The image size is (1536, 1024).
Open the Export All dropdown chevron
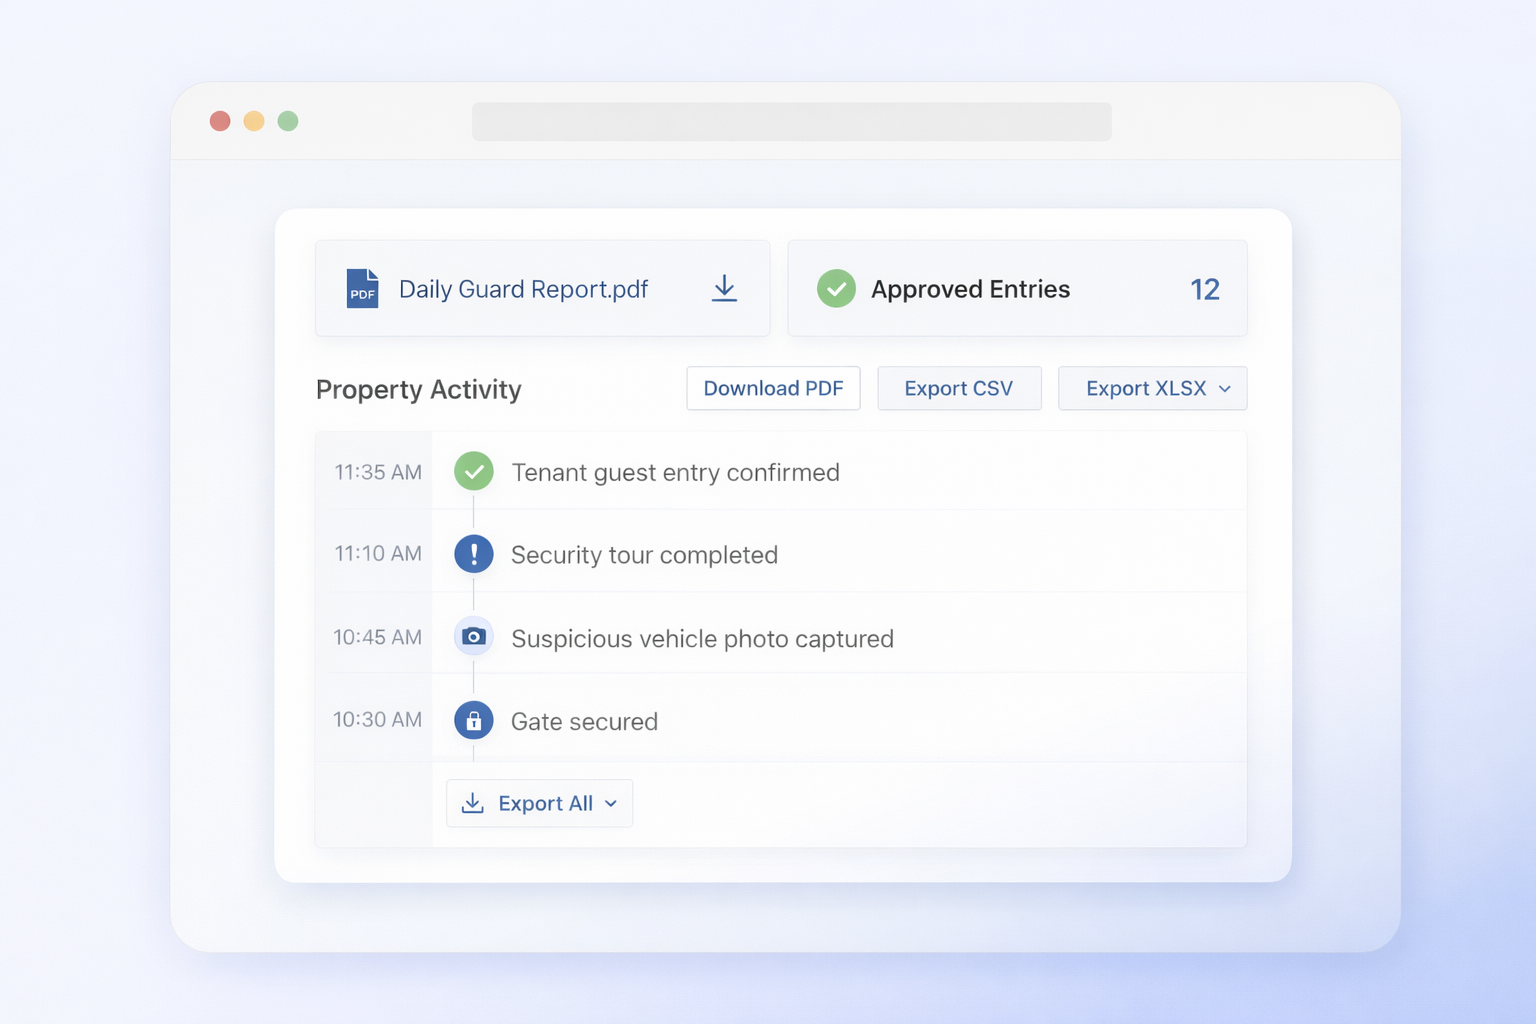point(611,804)
